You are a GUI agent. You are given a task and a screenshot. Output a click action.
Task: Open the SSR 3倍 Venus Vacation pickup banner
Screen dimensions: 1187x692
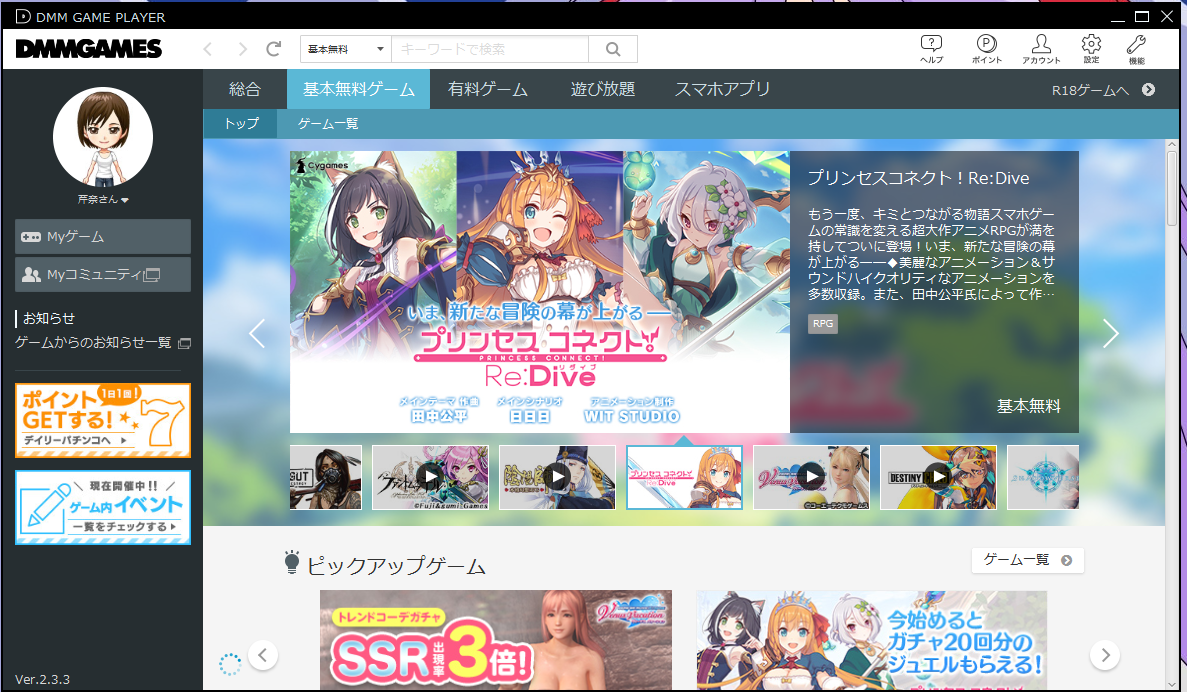(x=496, y=641)
